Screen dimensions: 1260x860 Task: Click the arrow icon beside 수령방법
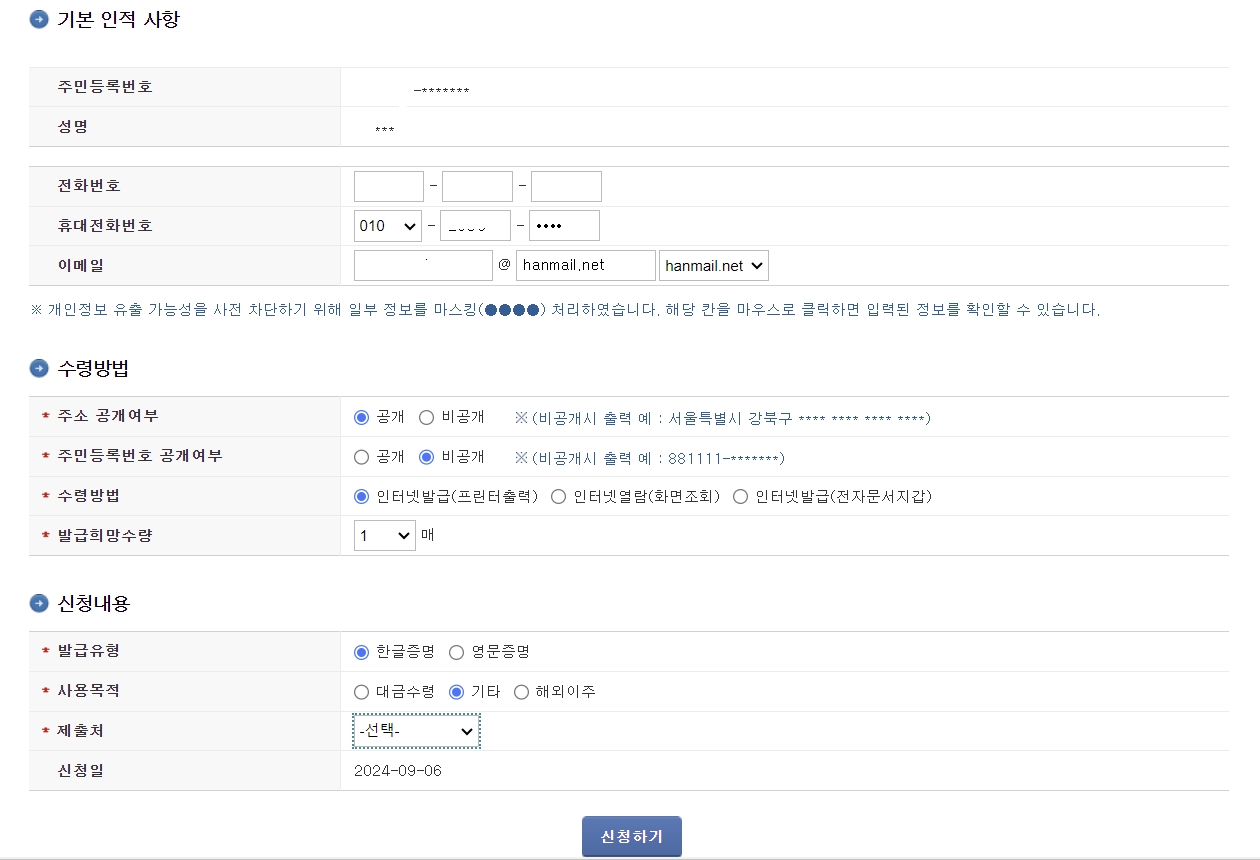coord(37,368)
